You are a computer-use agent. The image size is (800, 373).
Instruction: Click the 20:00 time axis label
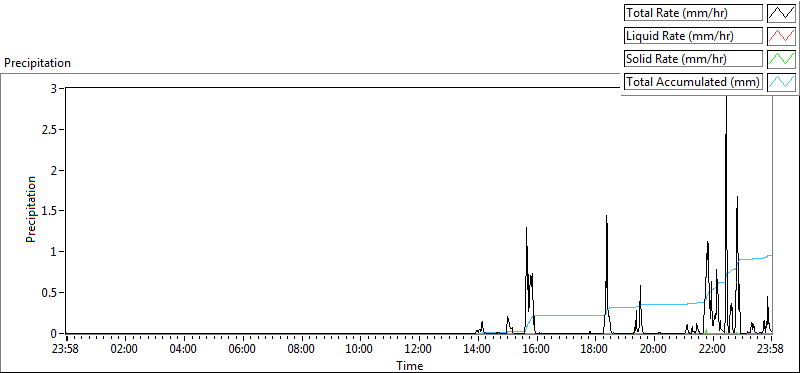click(x=653, y=350)
